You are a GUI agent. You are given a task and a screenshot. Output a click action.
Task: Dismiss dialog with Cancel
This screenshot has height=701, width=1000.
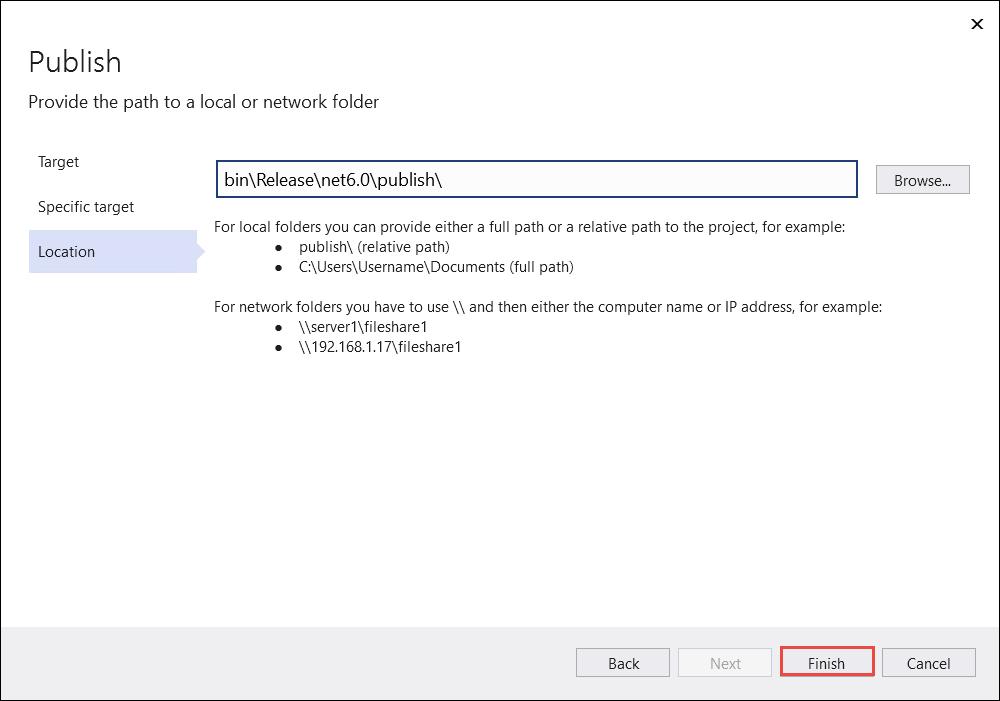coord(928,662)
